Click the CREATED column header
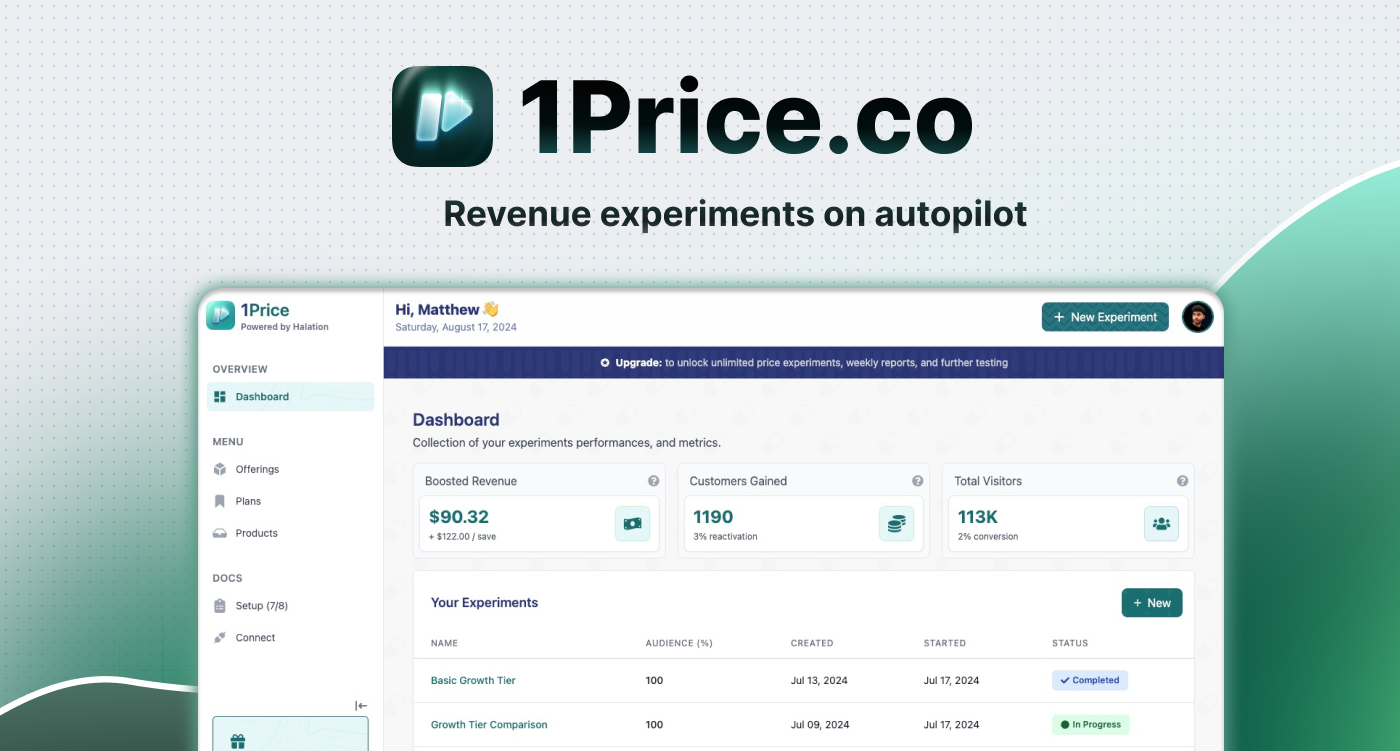Screen dimensions: 1400x751 (812, 643)
